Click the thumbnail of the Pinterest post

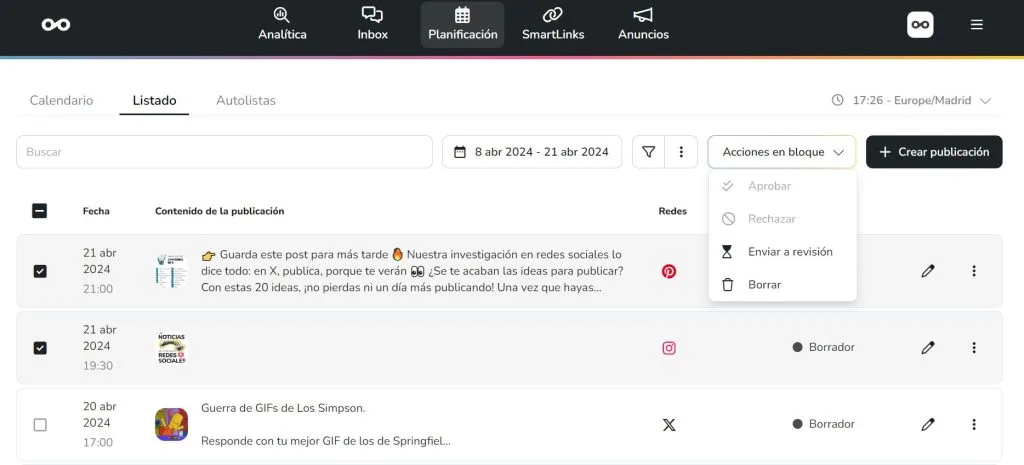pos(171,271)
